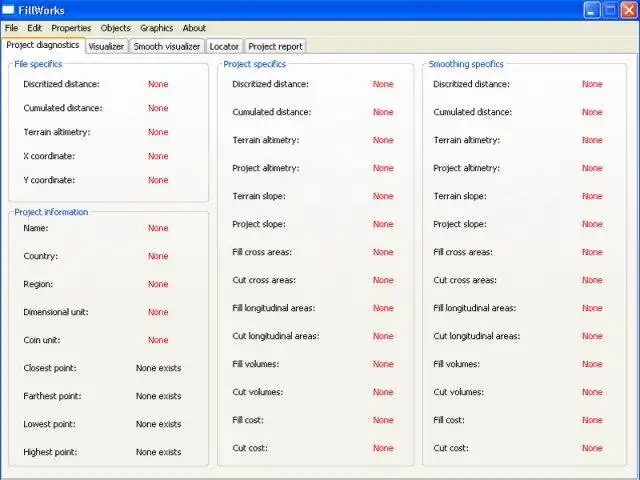Click Closest point None exists value

[158, 368]
